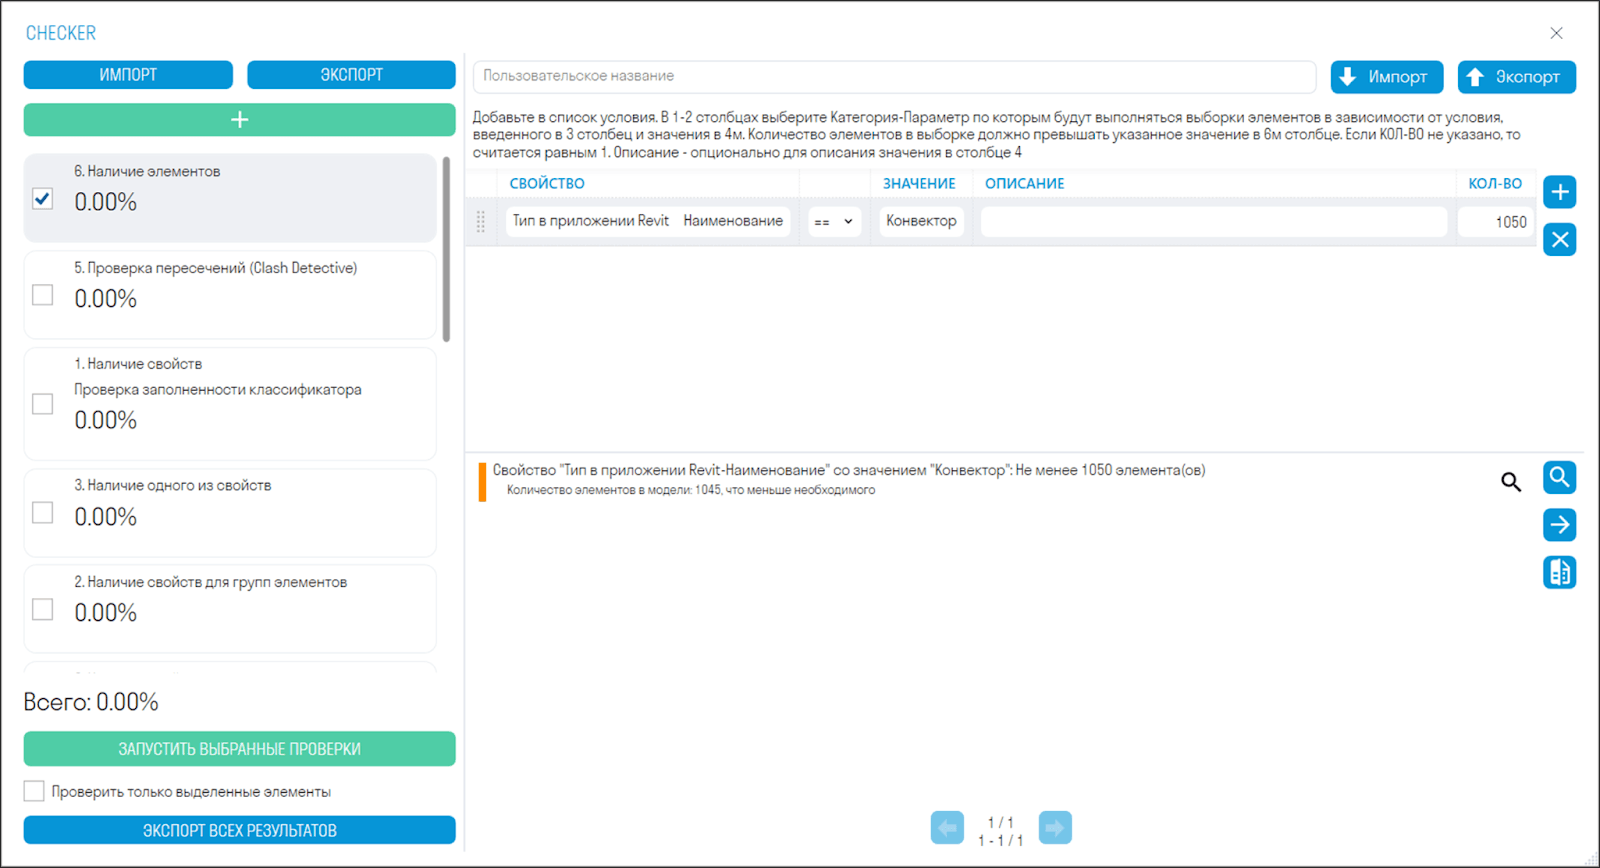Image resolution: width=1600 pixels, height=868 pixels.
Task: Click the left ЭКСПОРТ button
Action: (x=351, y=75)
